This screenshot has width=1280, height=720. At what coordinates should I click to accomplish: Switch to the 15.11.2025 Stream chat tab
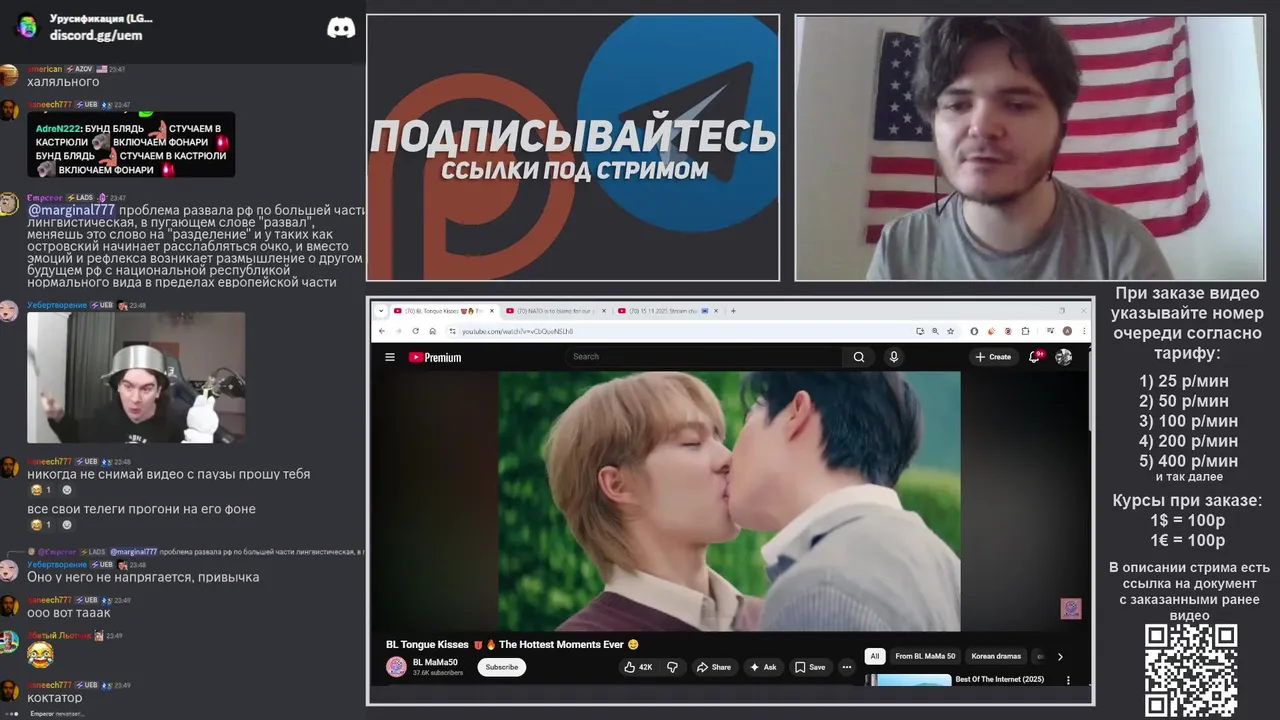668,311
